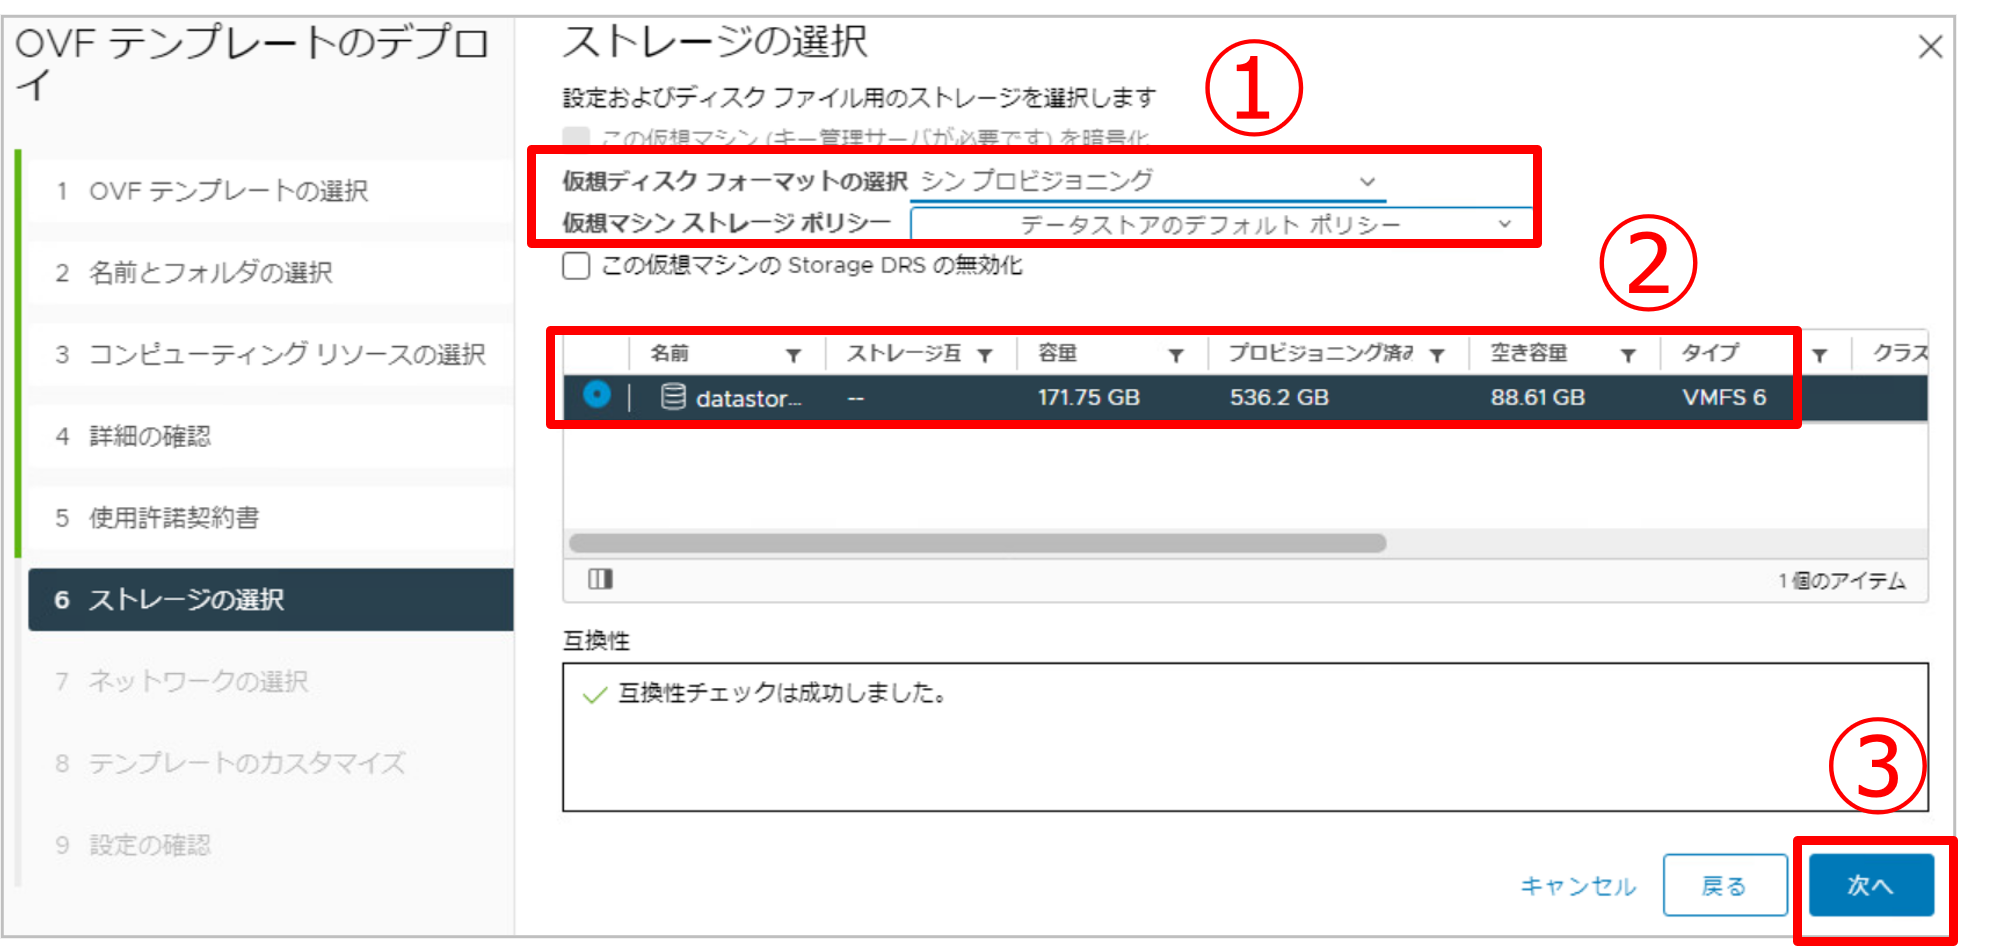Image resolution: width=2000 pixels, height=946 pixels.
Task: Go to step 4 詳細の確認
Action: [x=270, y=436]
